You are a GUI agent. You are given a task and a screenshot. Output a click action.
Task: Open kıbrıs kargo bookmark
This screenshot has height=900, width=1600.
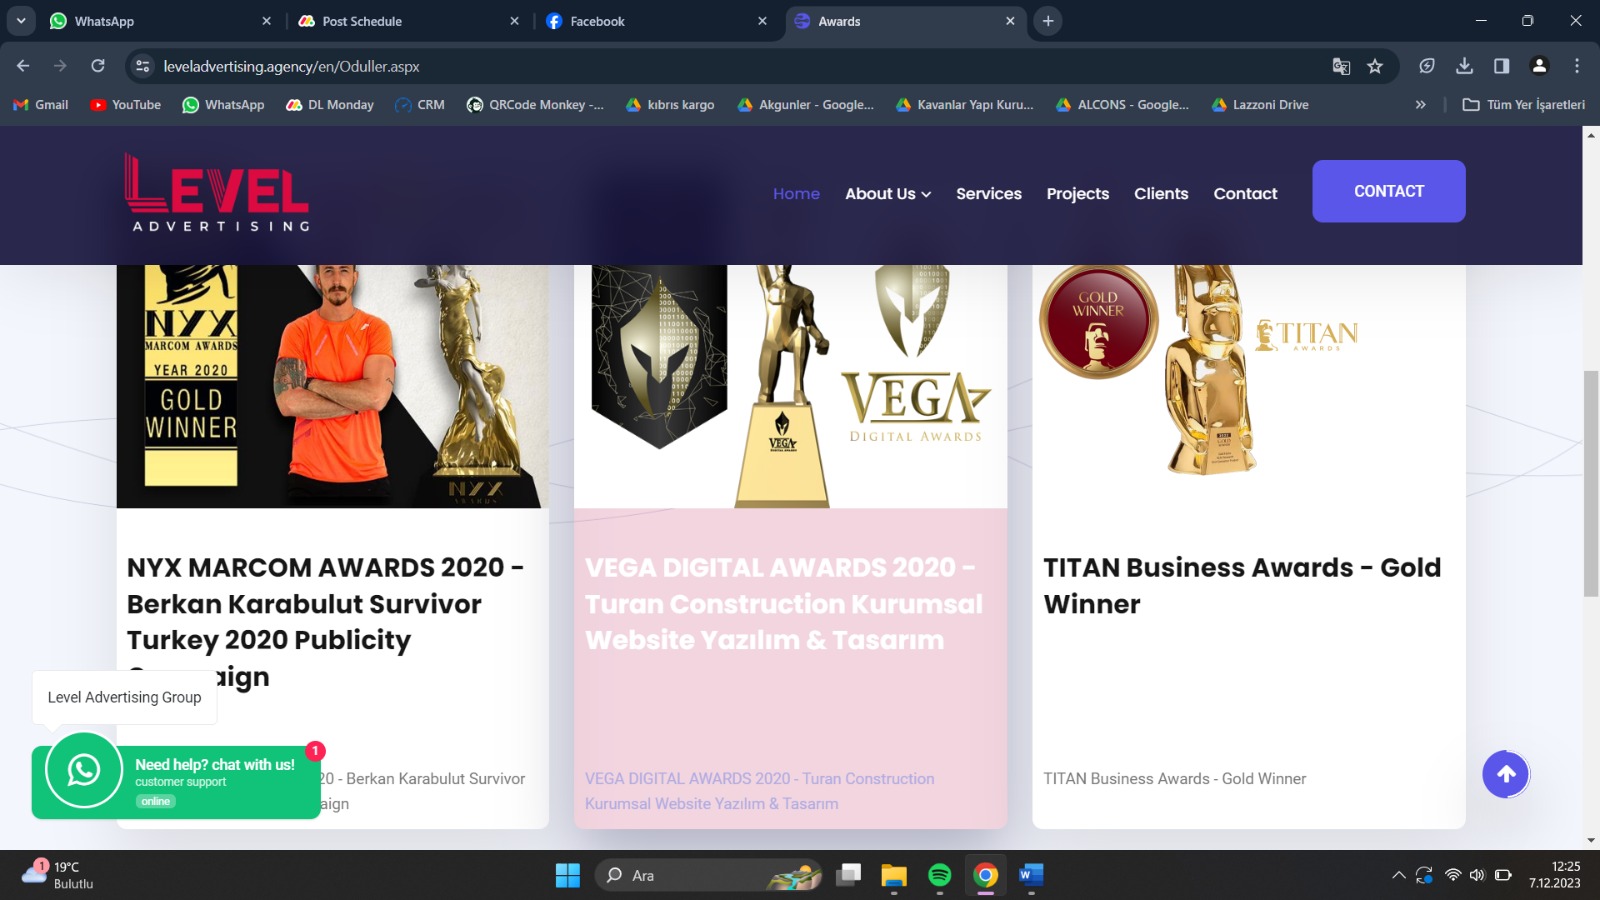tap(670, 104)
